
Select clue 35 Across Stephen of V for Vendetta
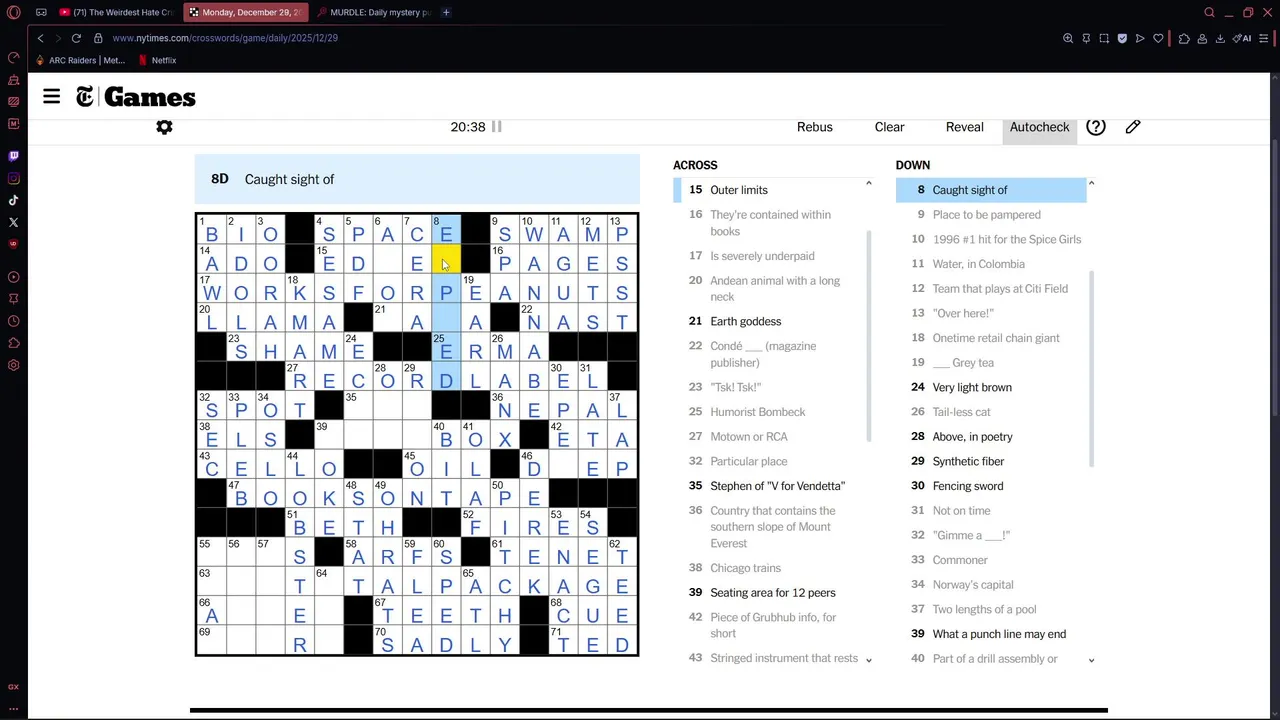coord(772,486)
